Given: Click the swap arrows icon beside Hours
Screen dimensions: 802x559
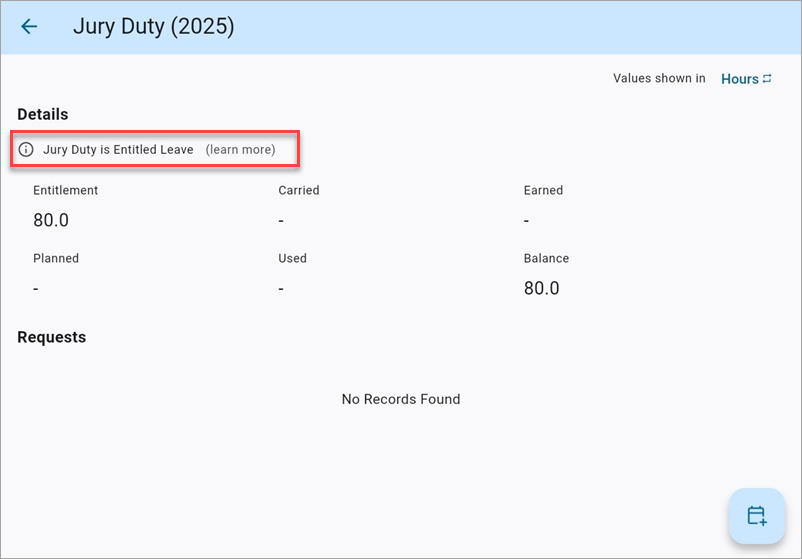Looking at the screenshot, I should 767,78.
